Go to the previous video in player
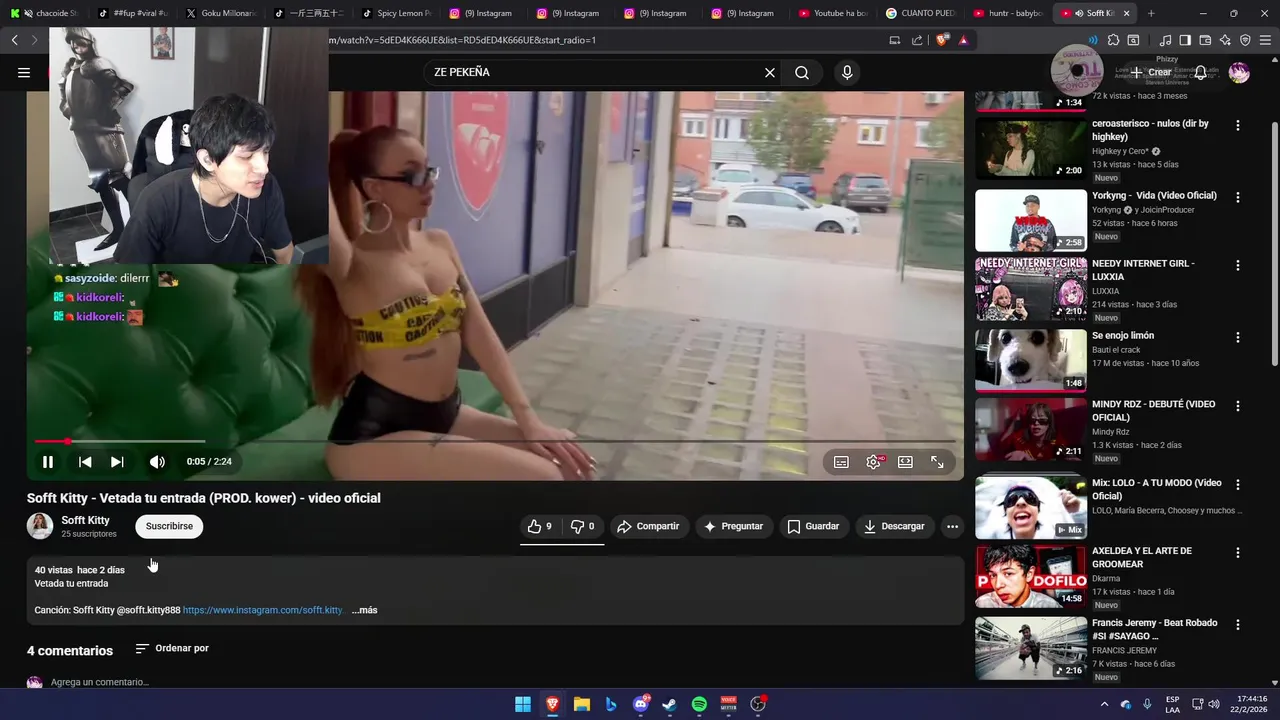This screenshot has height=720, width=1280. pyautogui.click(x=85, y=462)
